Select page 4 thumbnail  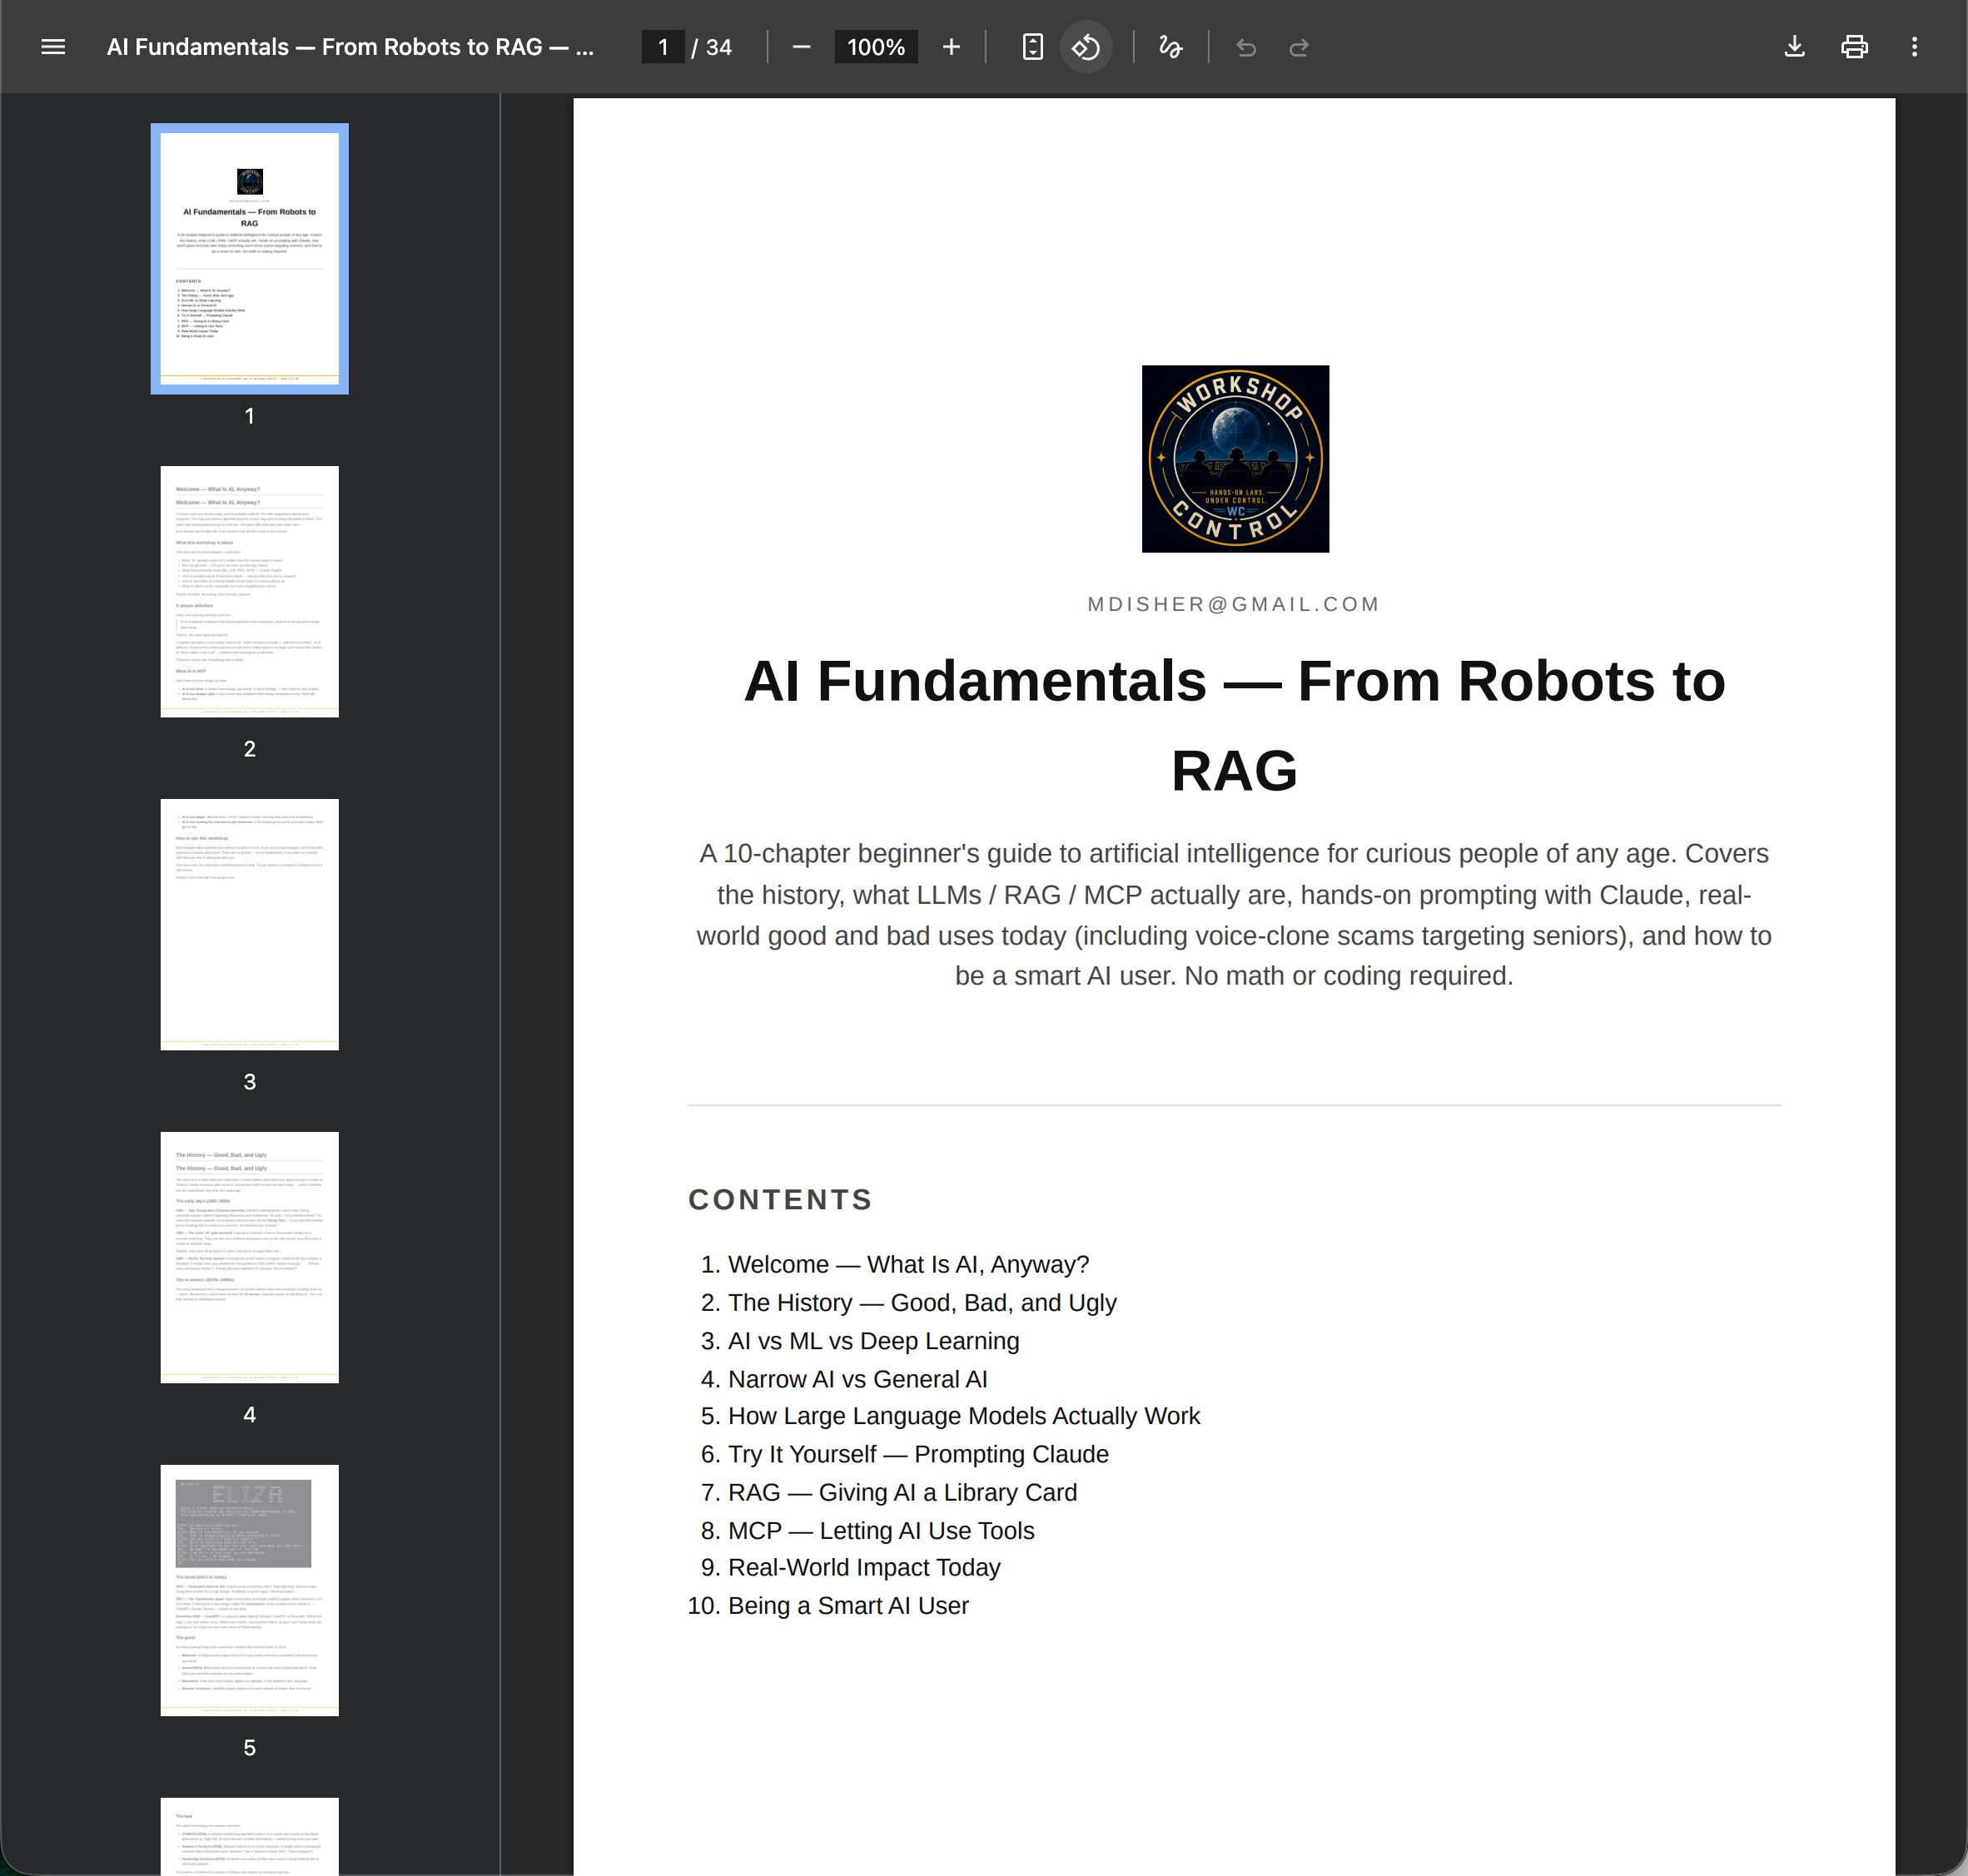pos(249,1257)
